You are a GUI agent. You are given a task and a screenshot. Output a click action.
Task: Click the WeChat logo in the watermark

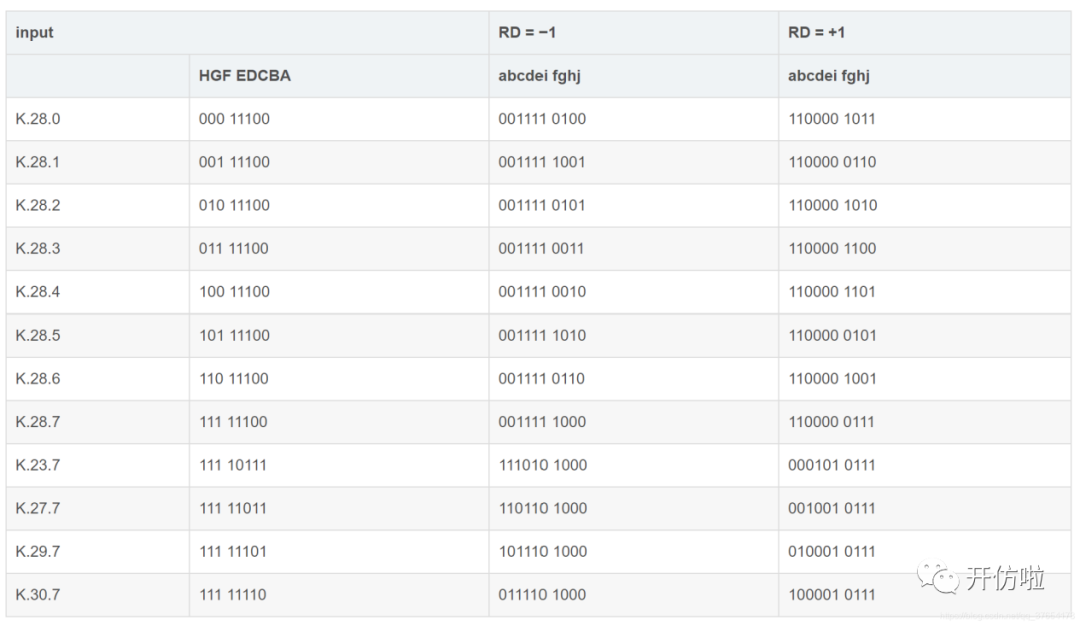[x=939, y=578]
